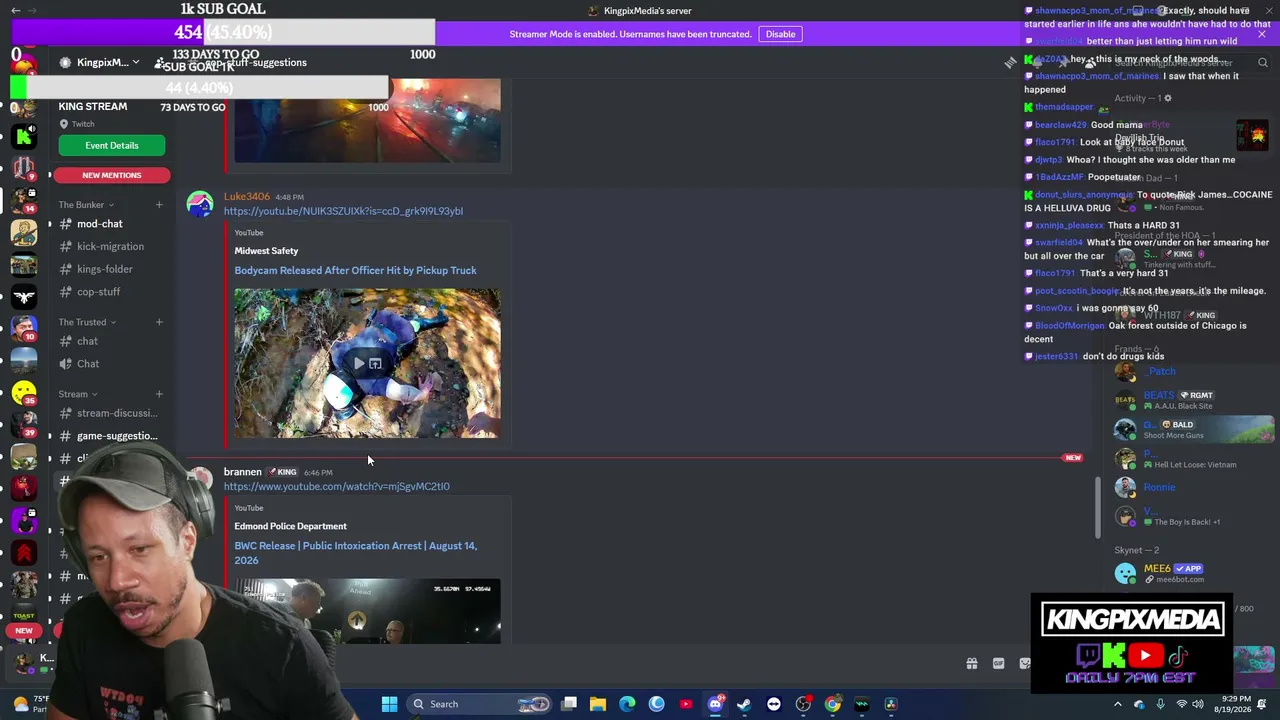Open Task View on the taskbar
The width and height of the screenshot is (1280, 720).
click(x=569, y=704)
